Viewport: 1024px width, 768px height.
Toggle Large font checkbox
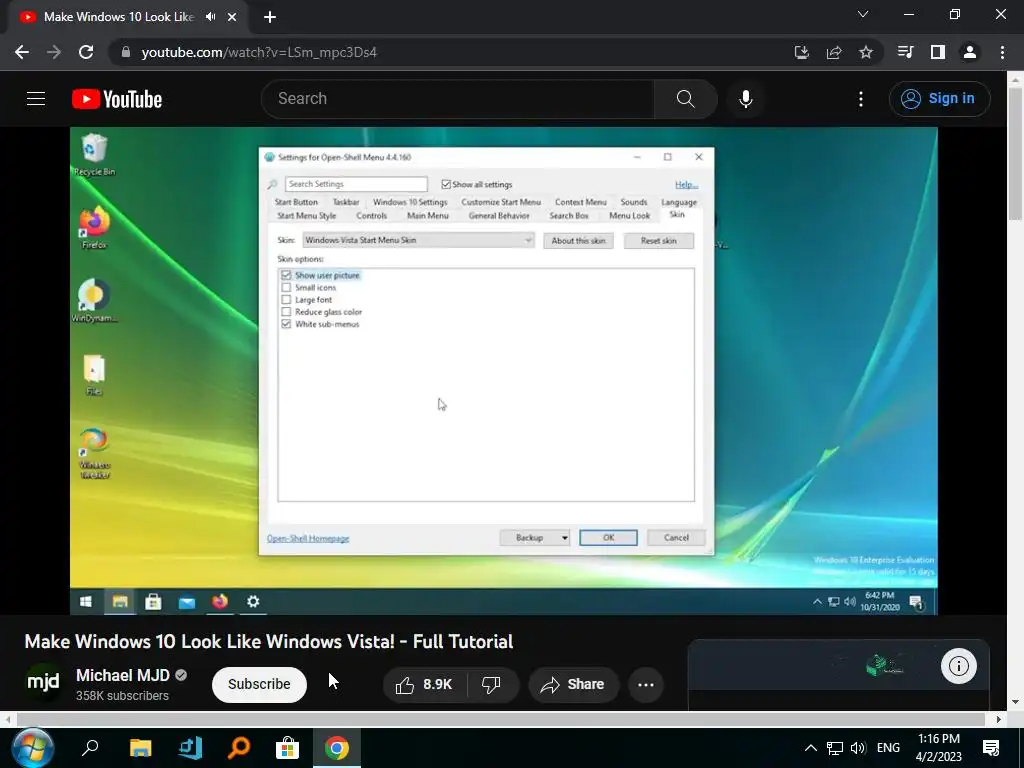(x=286, y=300)
